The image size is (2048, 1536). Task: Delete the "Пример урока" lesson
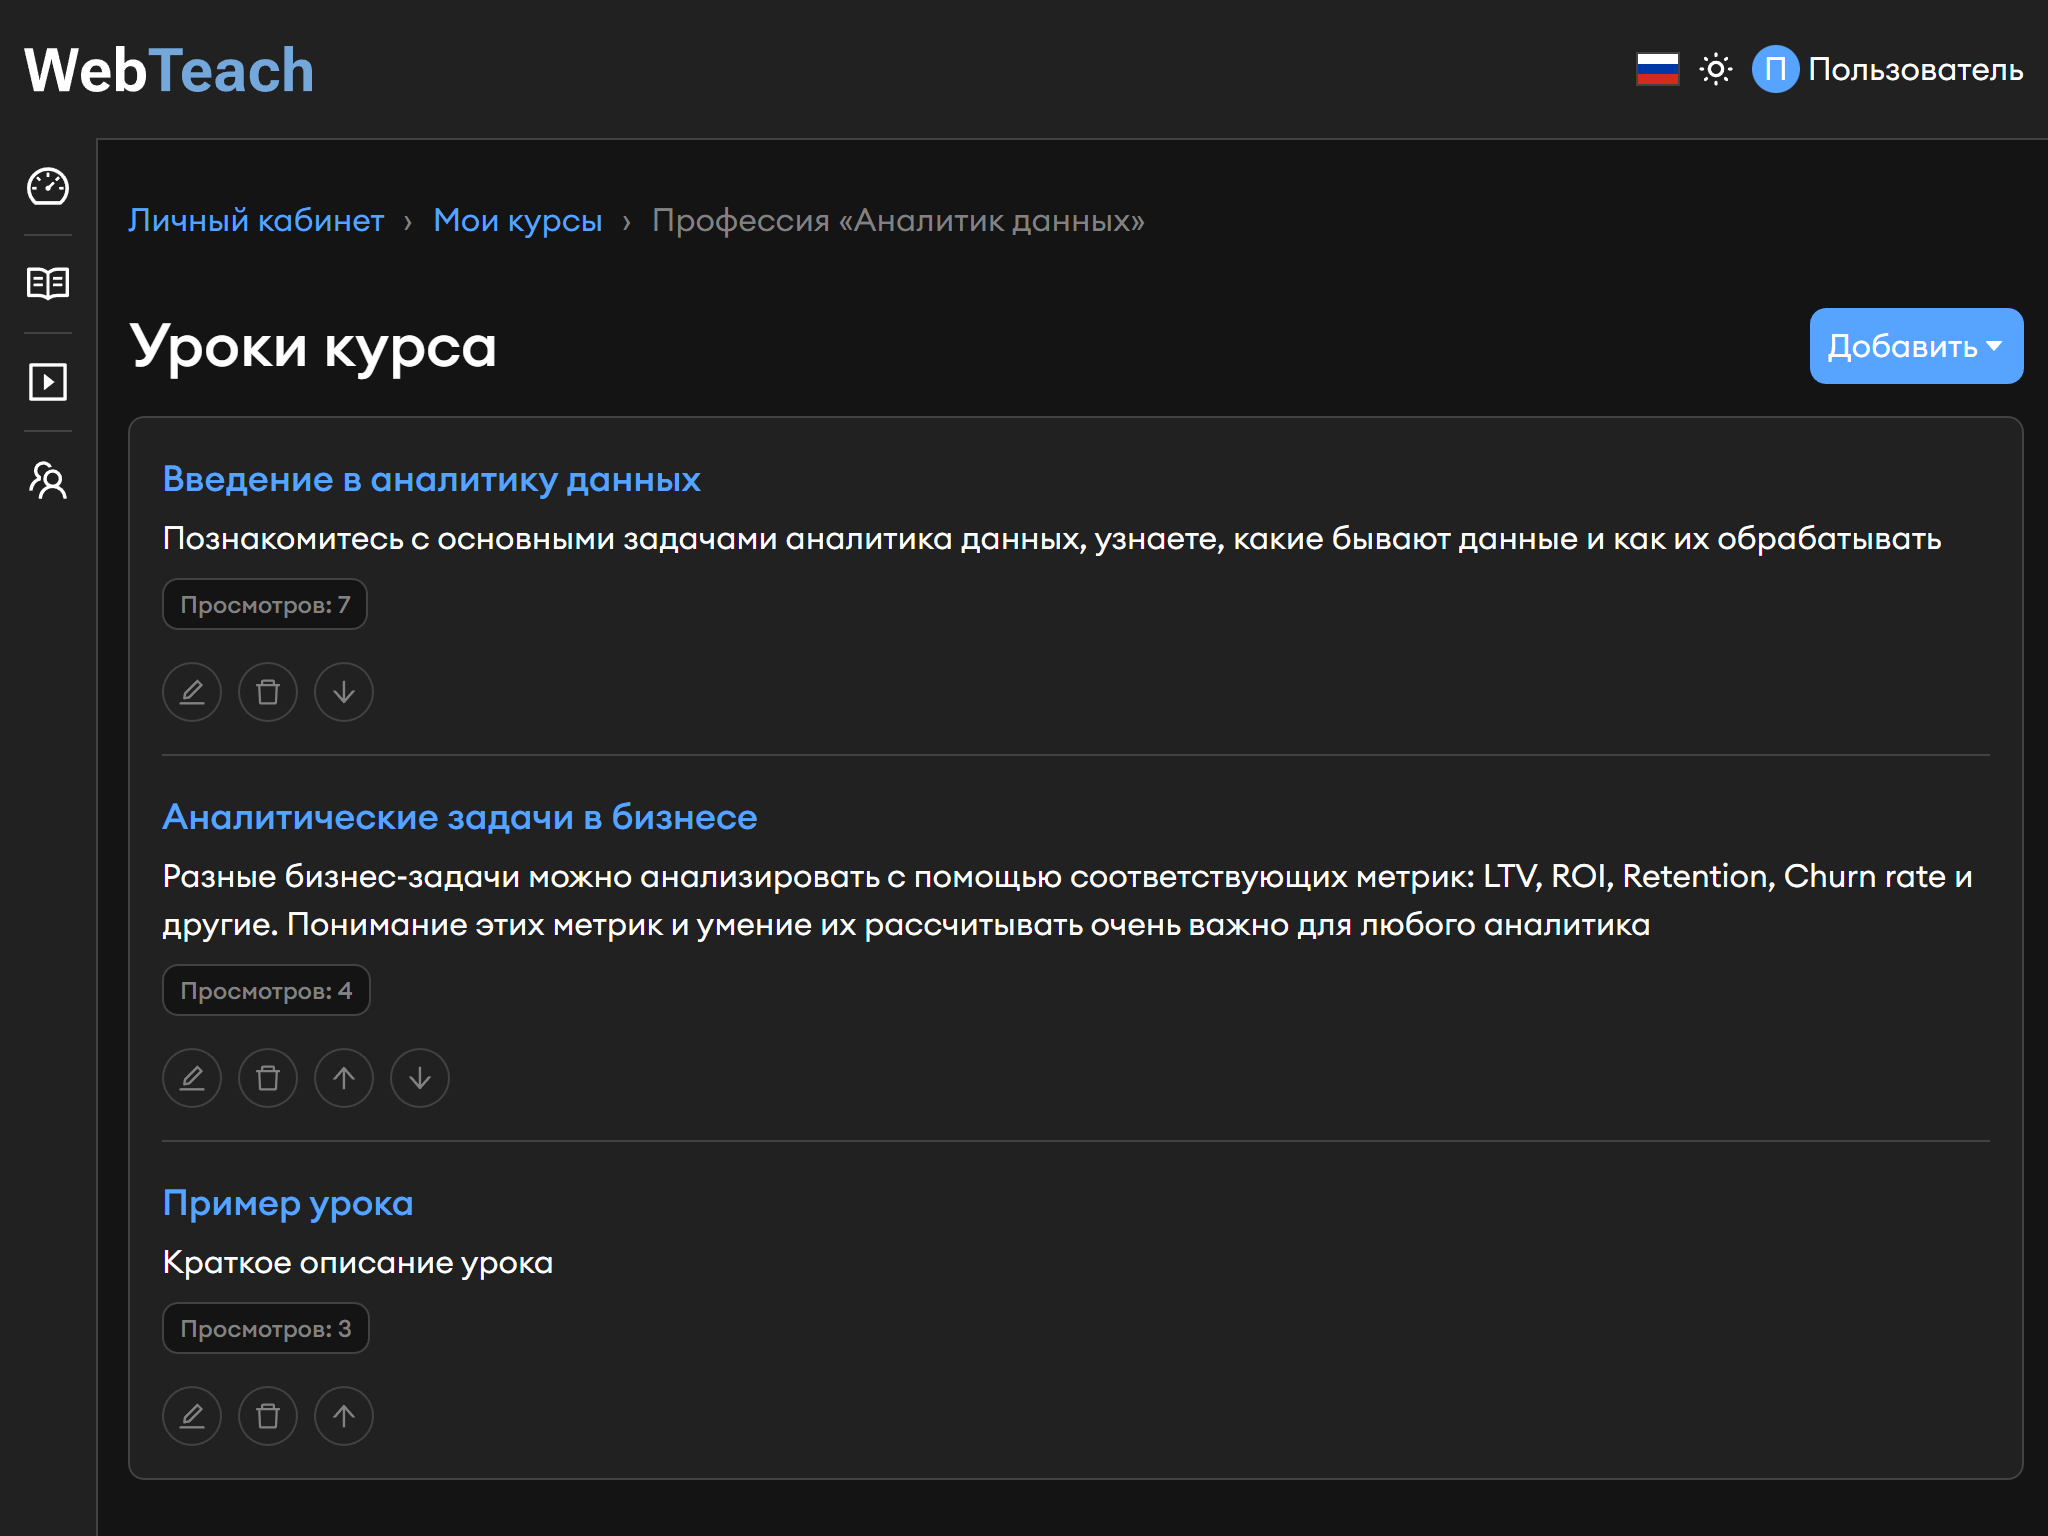(x=268, y=1416)
